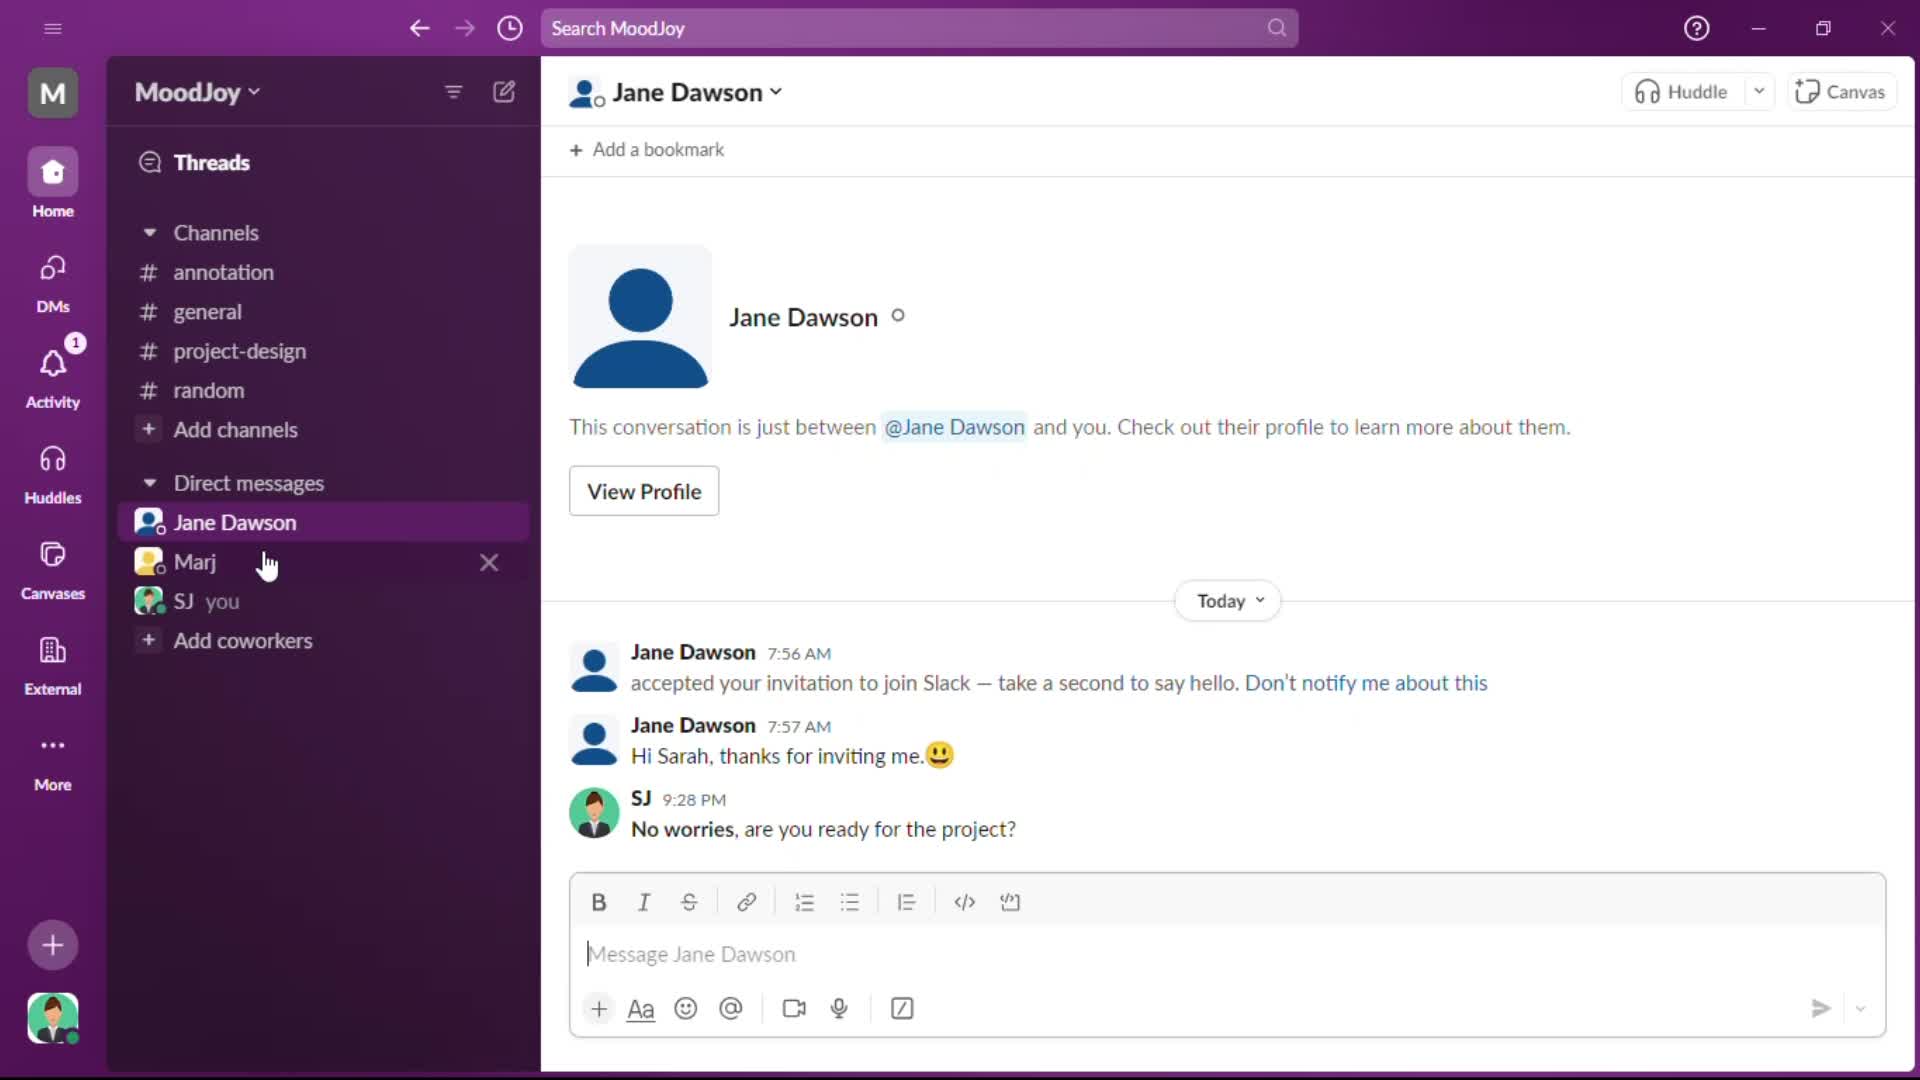Insert a link with link icon

[x=746, y=902]
